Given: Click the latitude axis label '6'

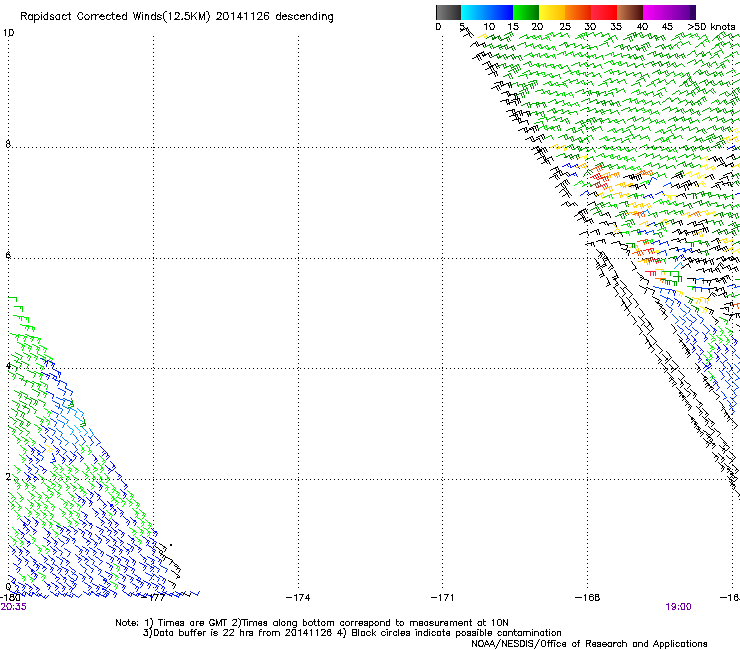Looking at the screenshot, I should pos(8,255).
